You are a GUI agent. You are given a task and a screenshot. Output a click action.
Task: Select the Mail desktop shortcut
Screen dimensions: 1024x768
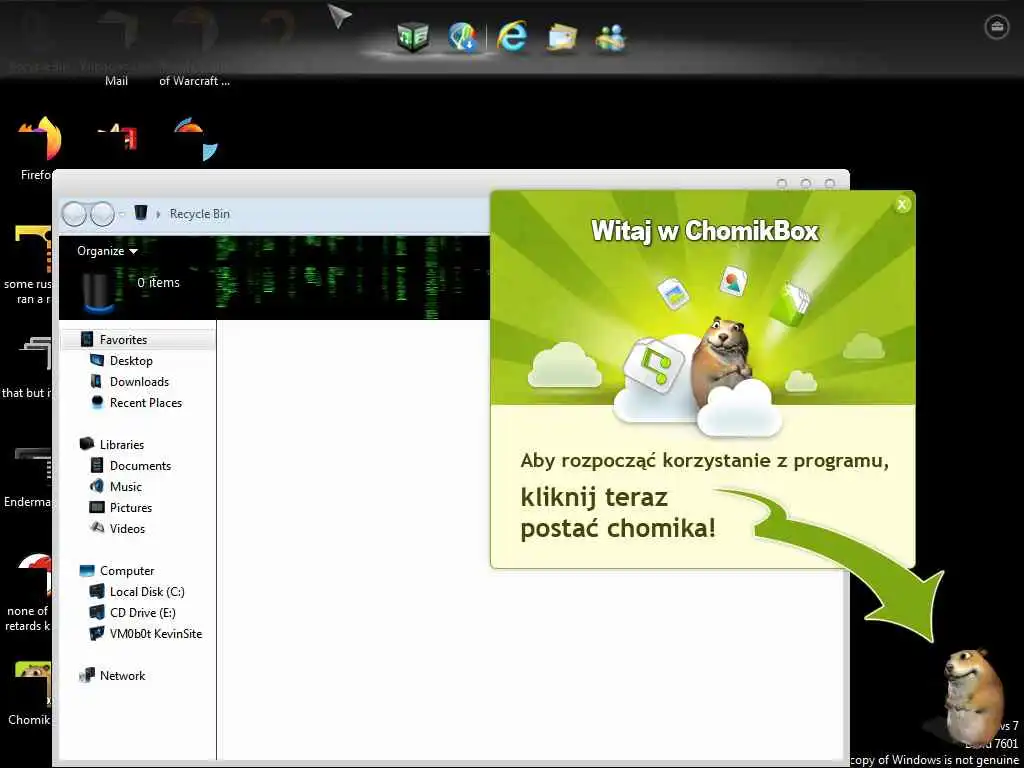116,81
